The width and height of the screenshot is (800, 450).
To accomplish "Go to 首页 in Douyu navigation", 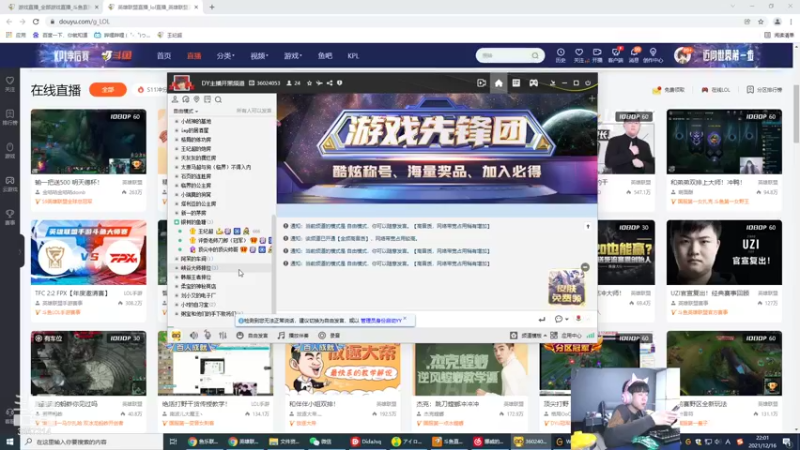I will point(164,56).
